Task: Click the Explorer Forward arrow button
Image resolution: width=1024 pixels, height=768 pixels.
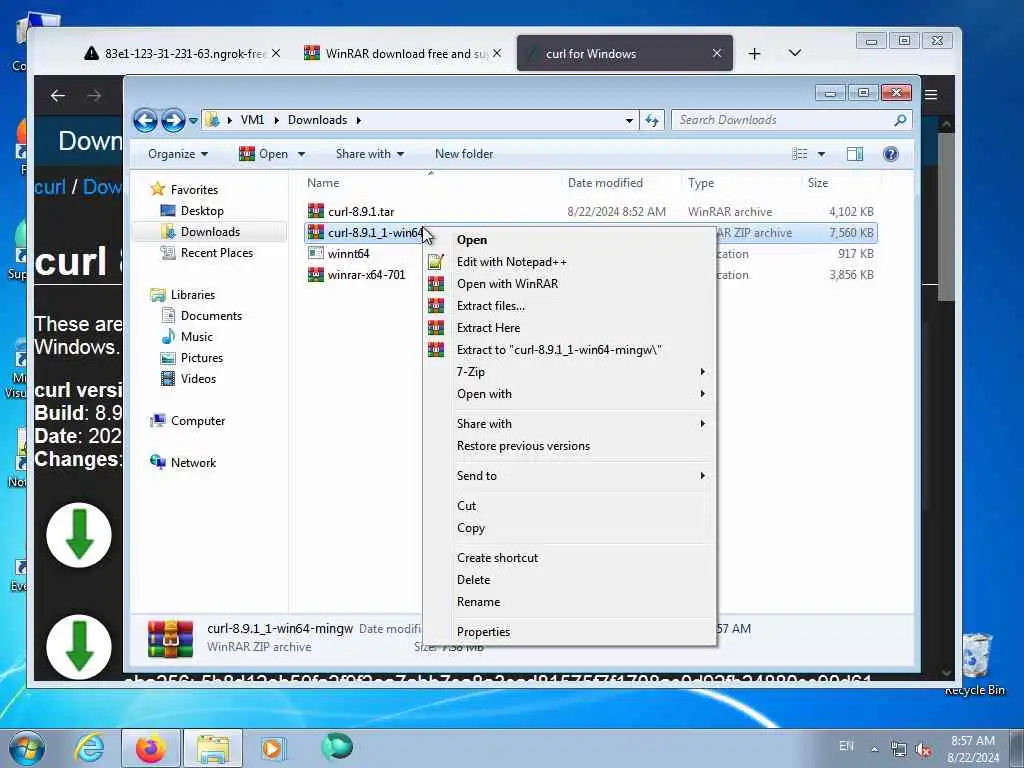Action: pyautogui.click(x=173, y=120)
